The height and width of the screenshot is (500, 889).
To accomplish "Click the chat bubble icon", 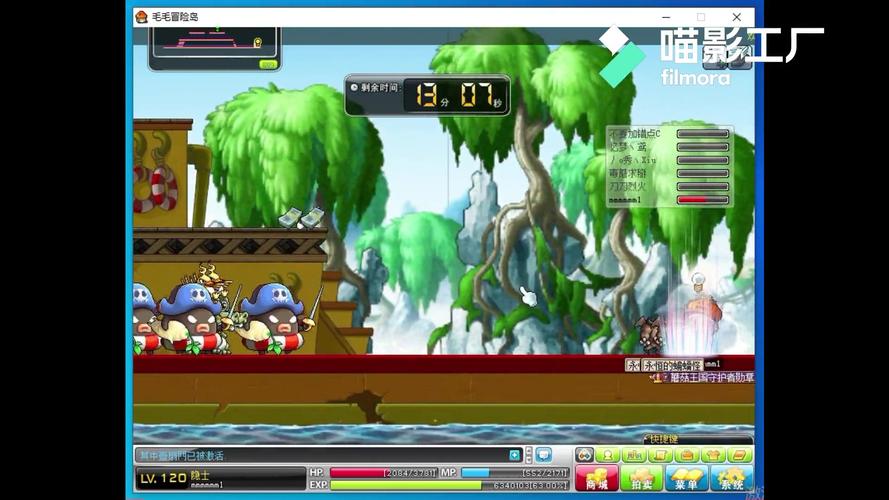I will point(544,455).
